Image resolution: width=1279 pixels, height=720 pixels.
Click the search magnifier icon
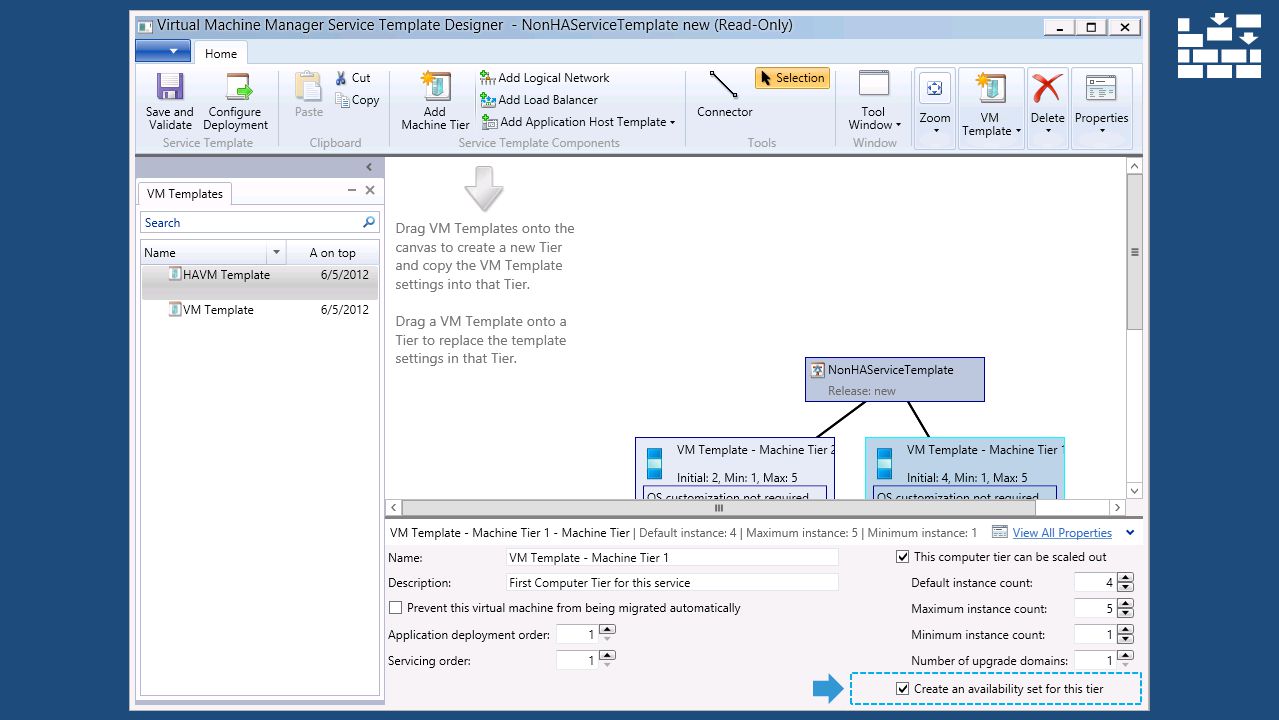[369, 222]
